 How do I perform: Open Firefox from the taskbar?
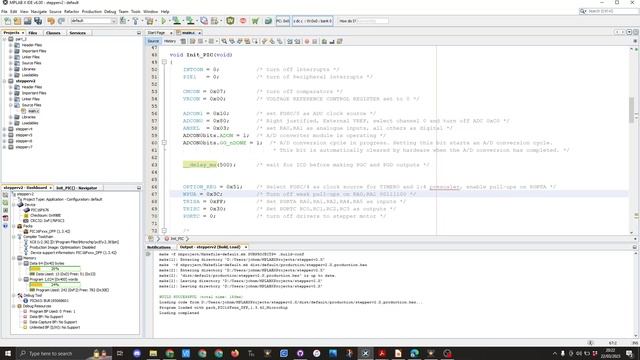click(x=235, y=353)
